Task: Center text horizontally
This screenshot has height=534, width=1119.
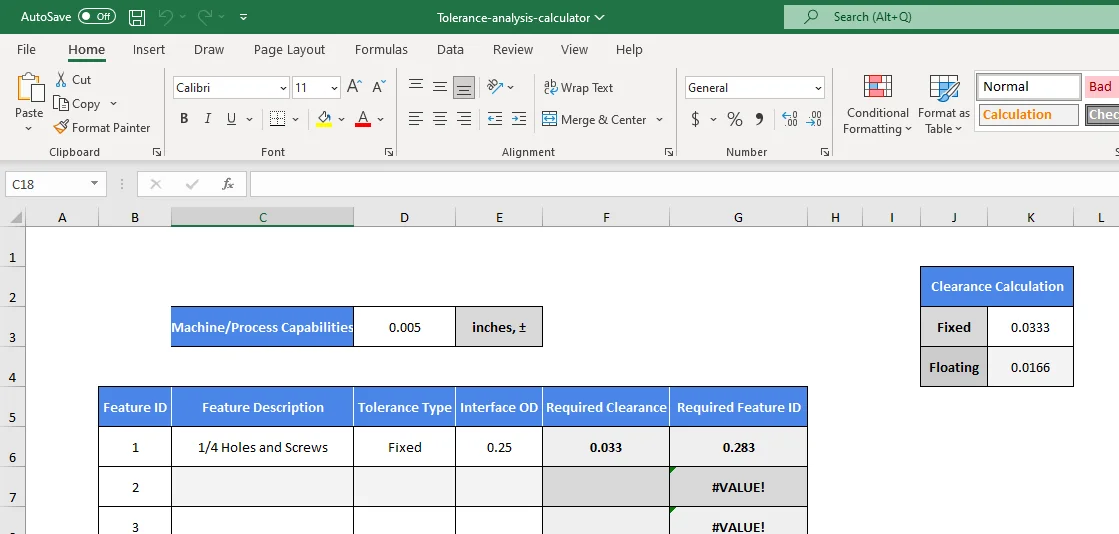Action: (440, 119)
